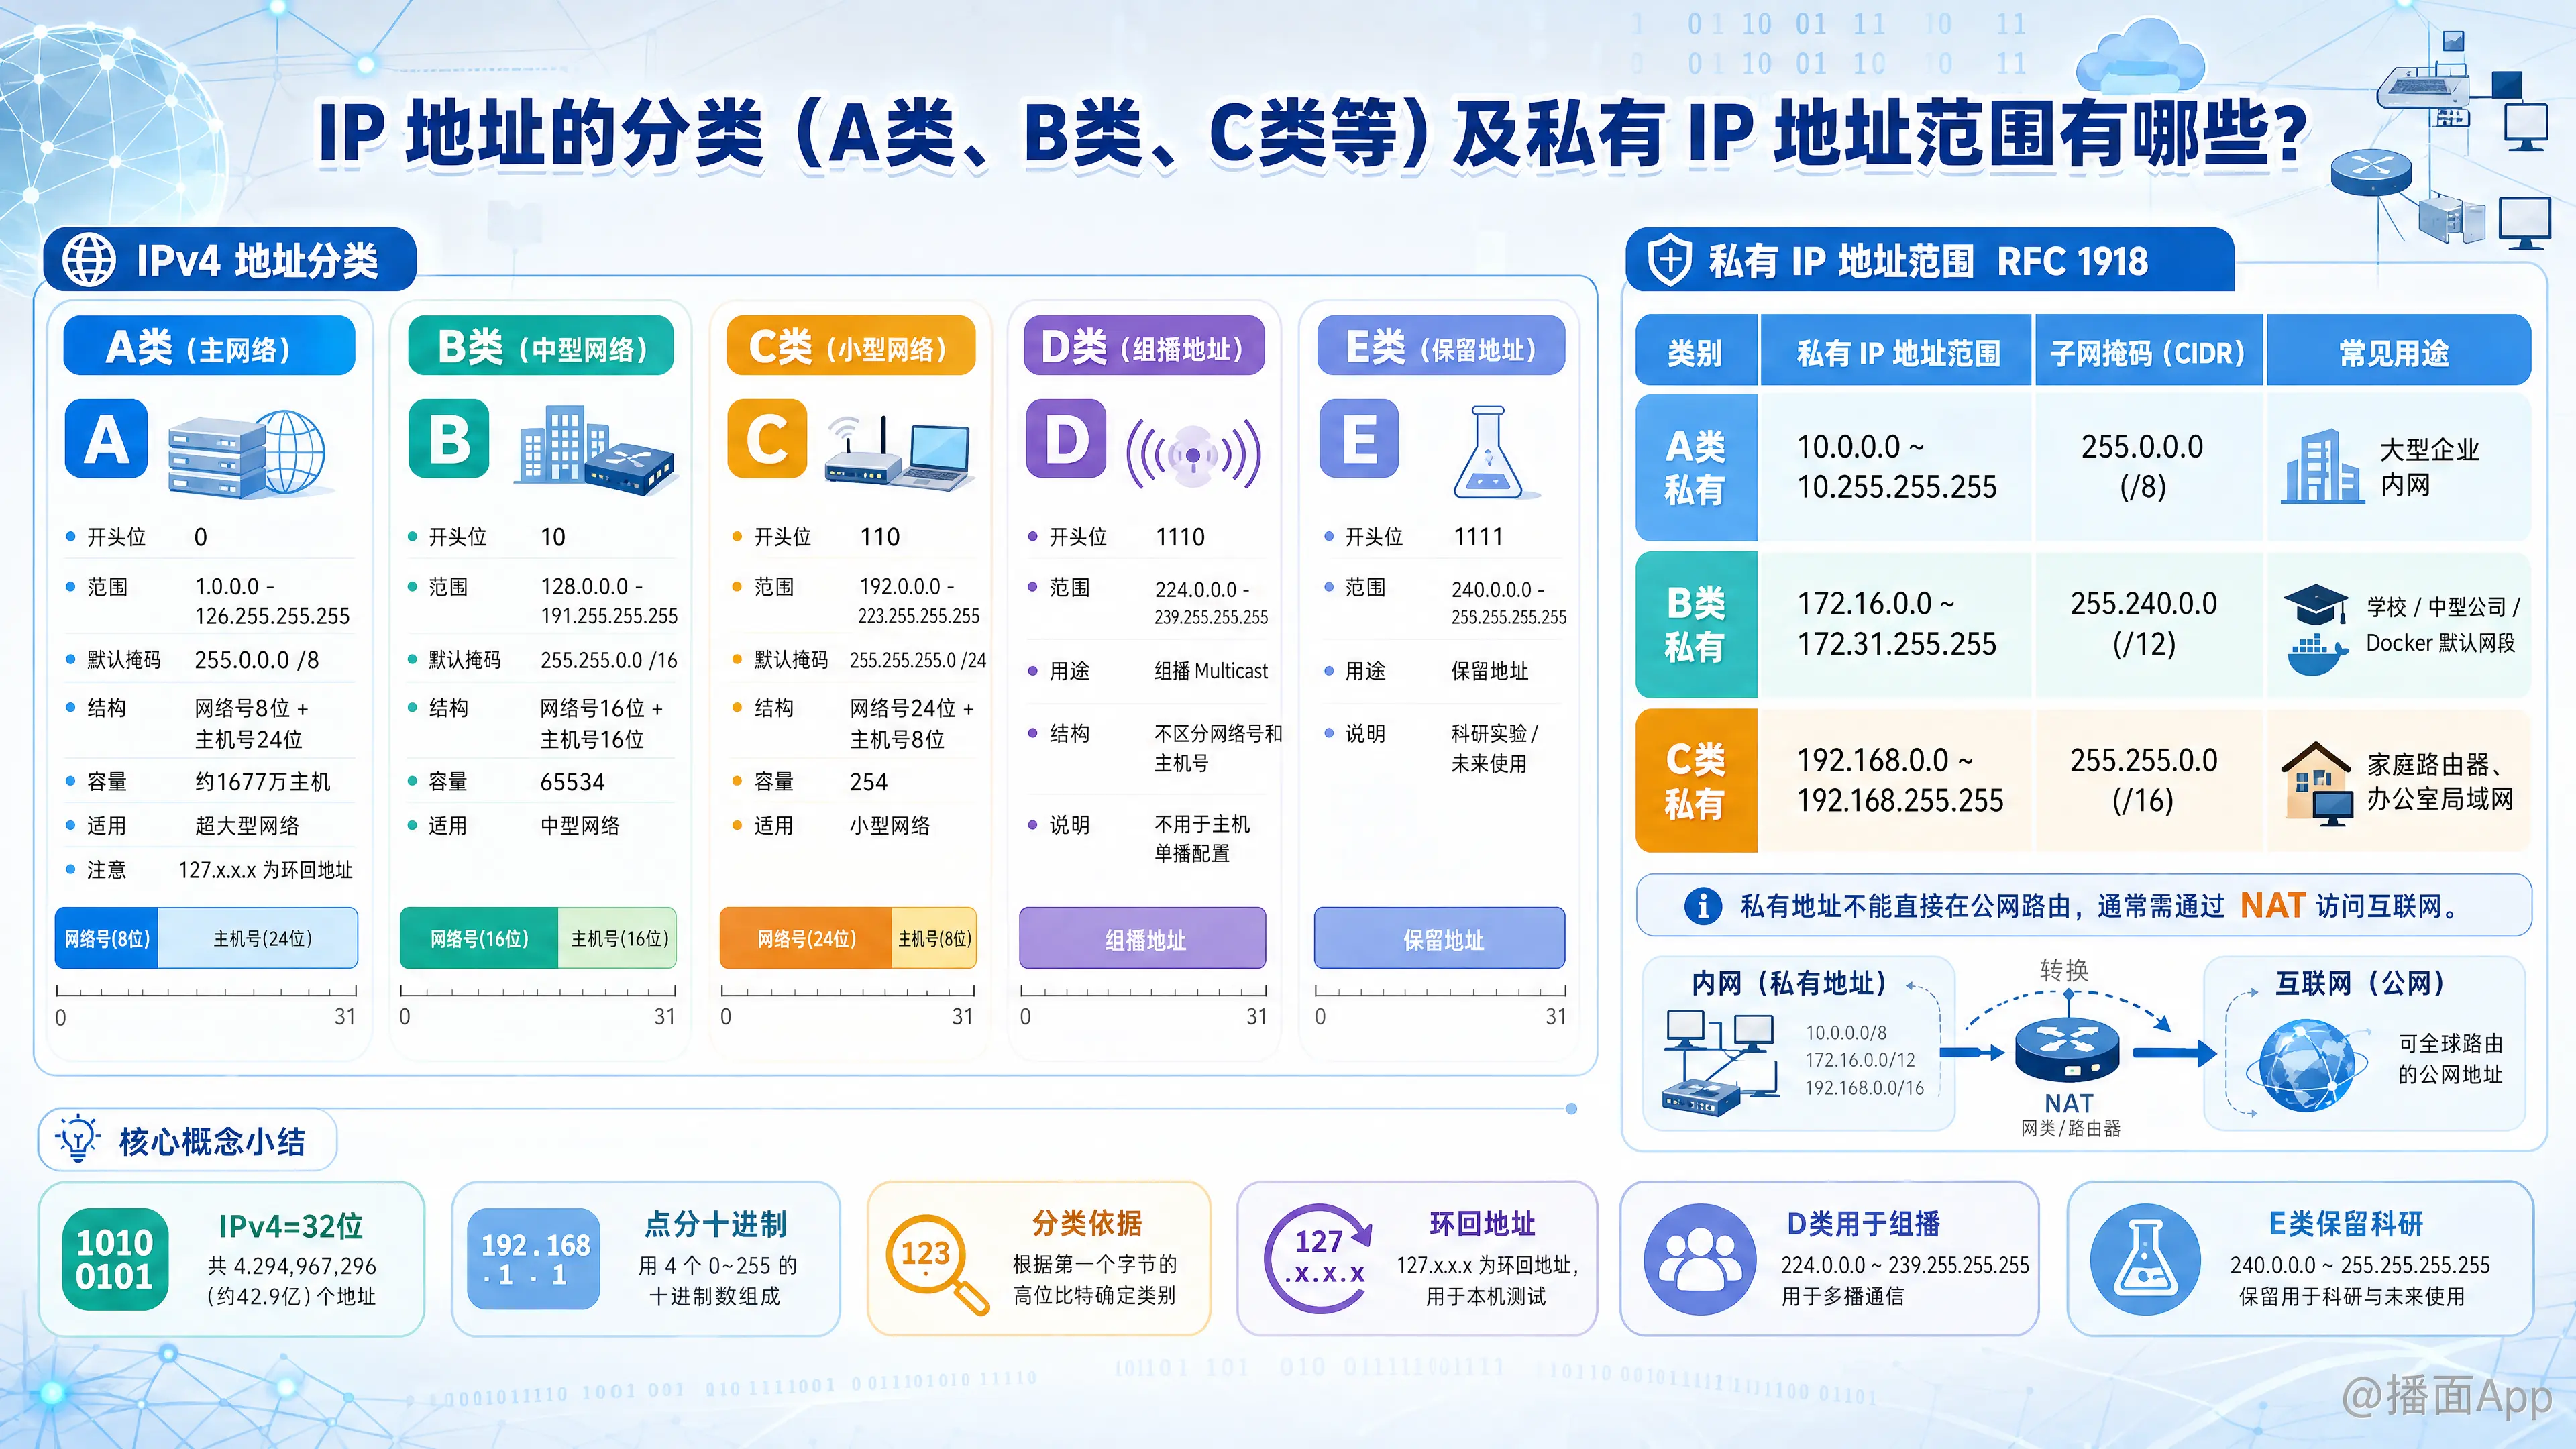Click the shield icon beside 私有 IP 地址范围
Screen dimensions: 2576x1449
(1669, 261)
